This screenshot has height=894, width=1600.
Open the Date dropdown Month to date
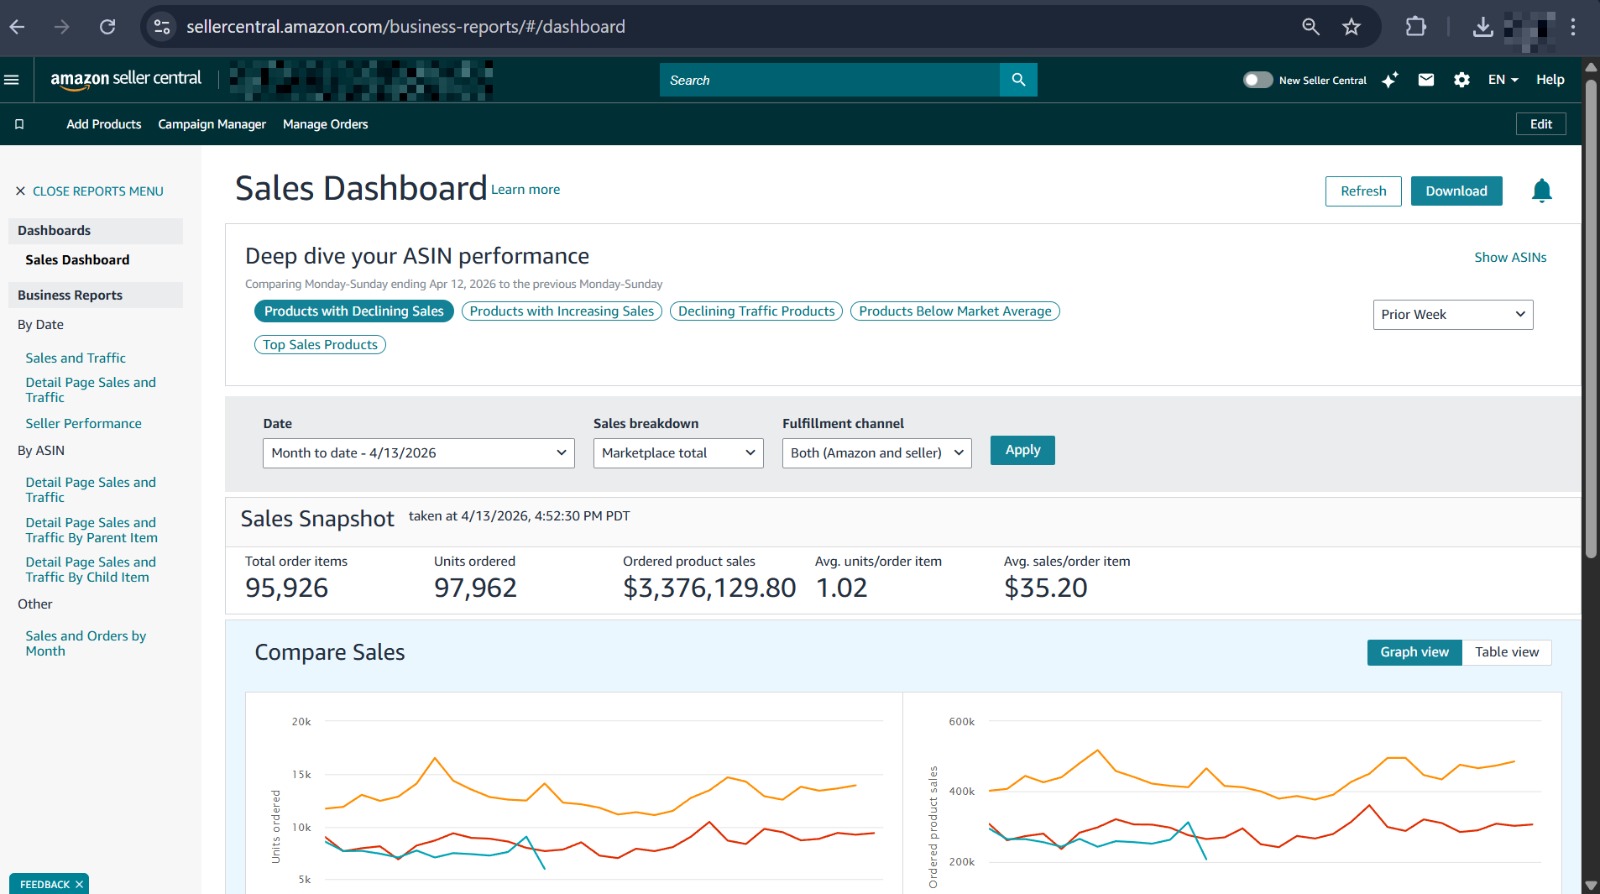[x=418, y=453]
